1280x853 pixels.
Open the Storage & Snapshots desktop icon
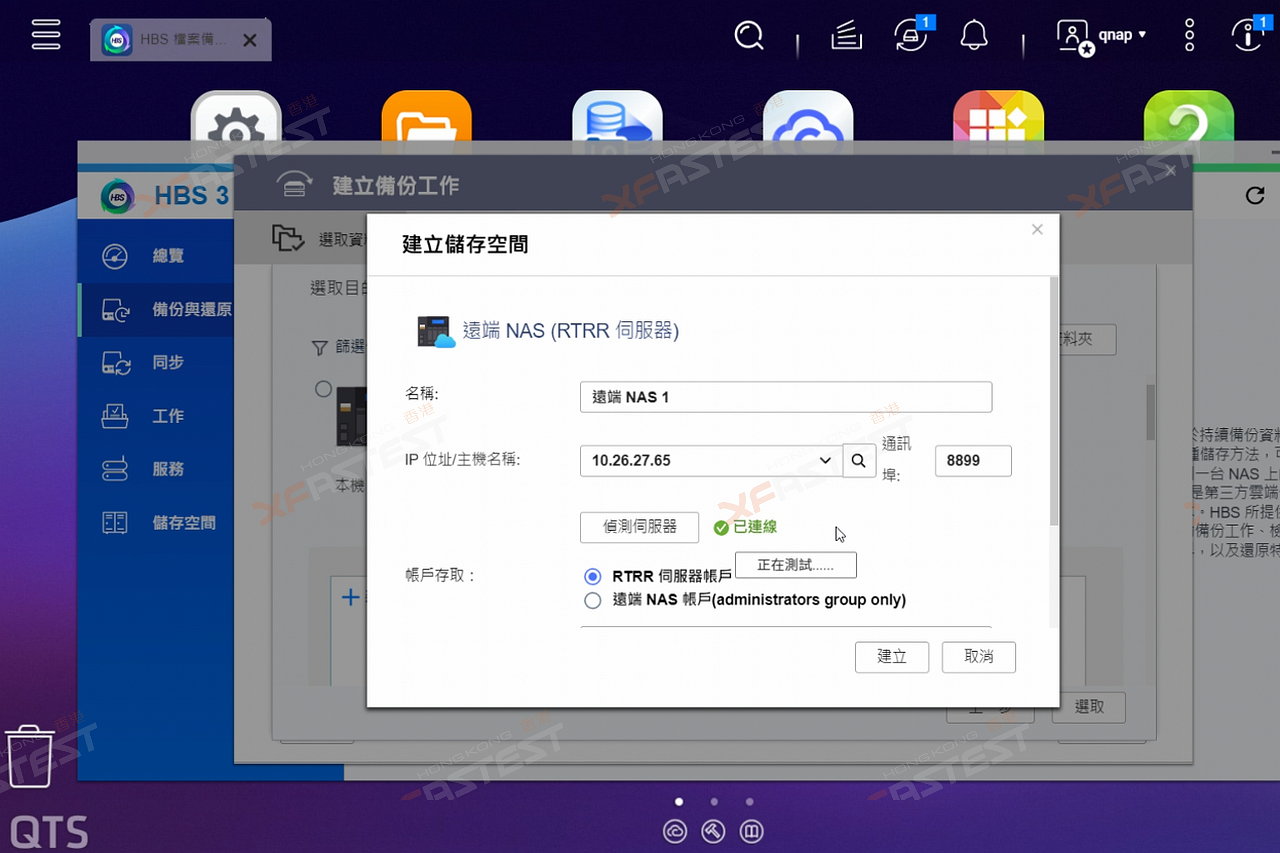click(x=617, y=118)
